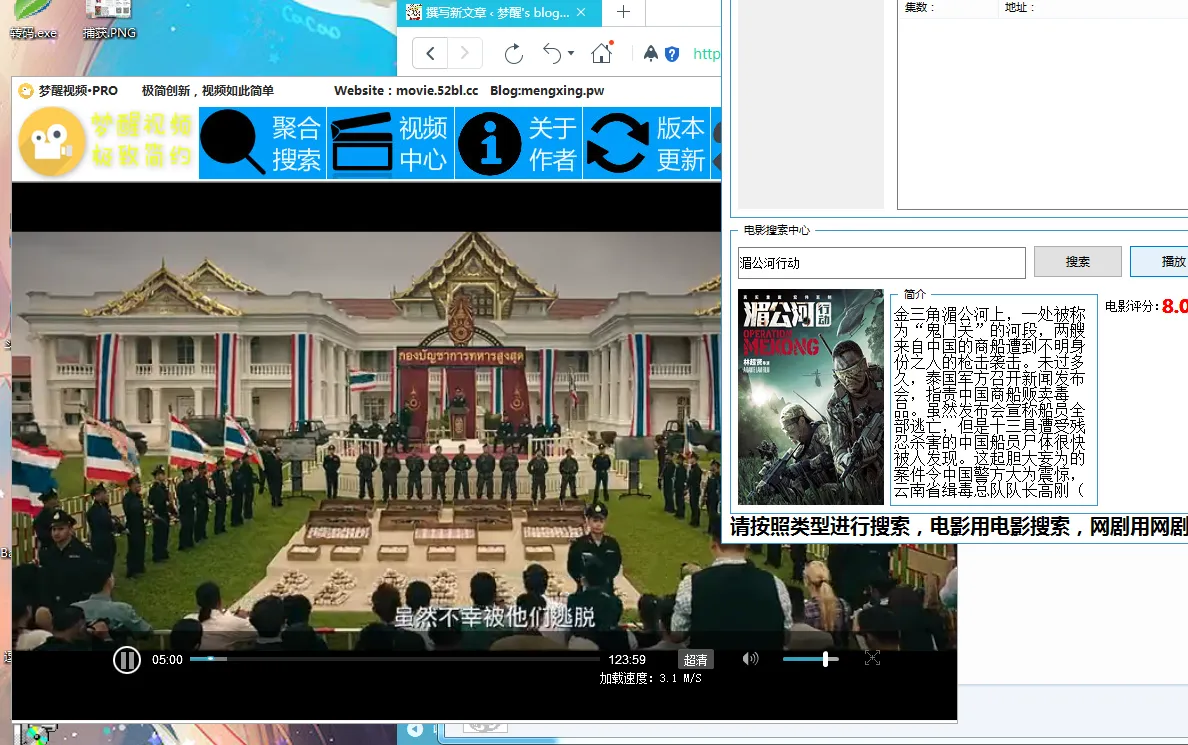Click the 版本更新 version update tile
Viewport: 1188px width, 745px height.
pyautogui.click(x=646, y=143)
